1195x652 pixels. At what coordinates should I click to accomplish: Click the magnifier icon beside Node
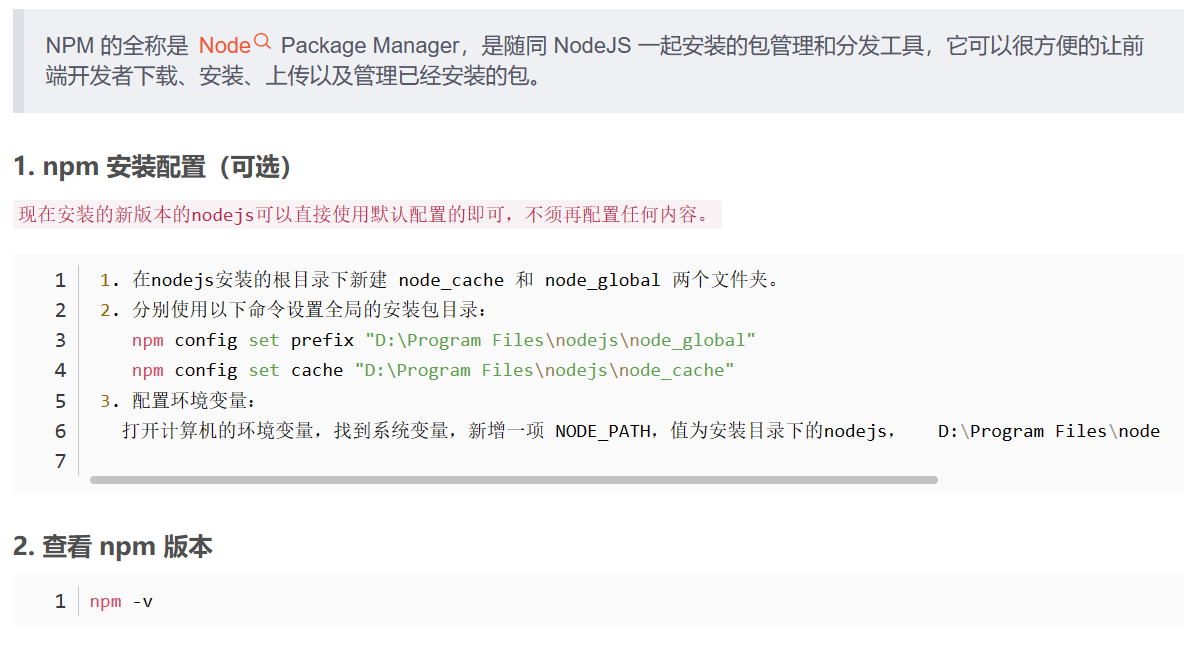coord(263,42)
